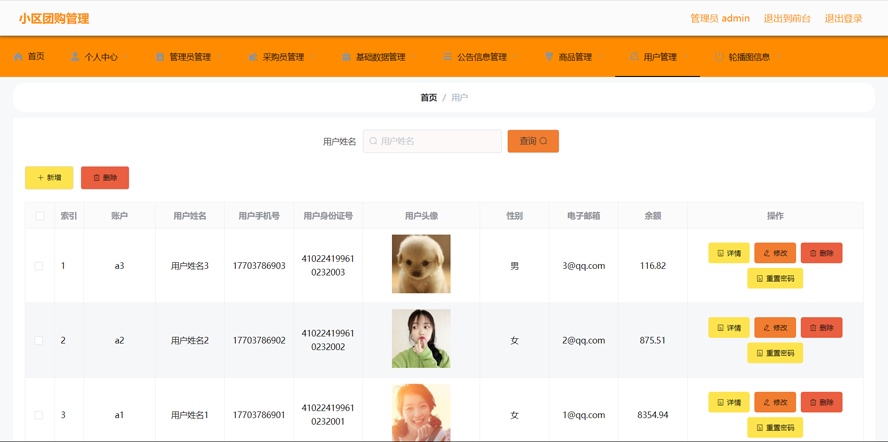888x442 pixels.
Task: Click the email cell 3@qq.com
Action: (x=584, y=266)
